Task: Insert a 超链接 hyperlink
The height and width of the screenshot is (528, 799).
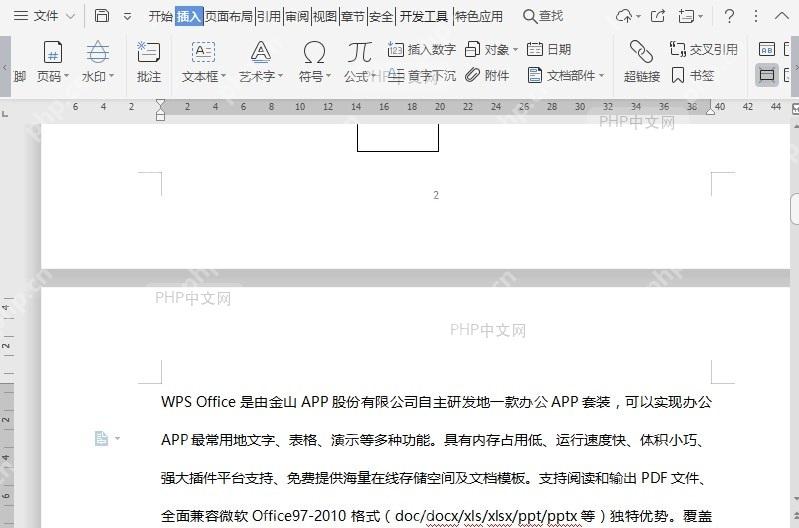Action: coord(642,62)
